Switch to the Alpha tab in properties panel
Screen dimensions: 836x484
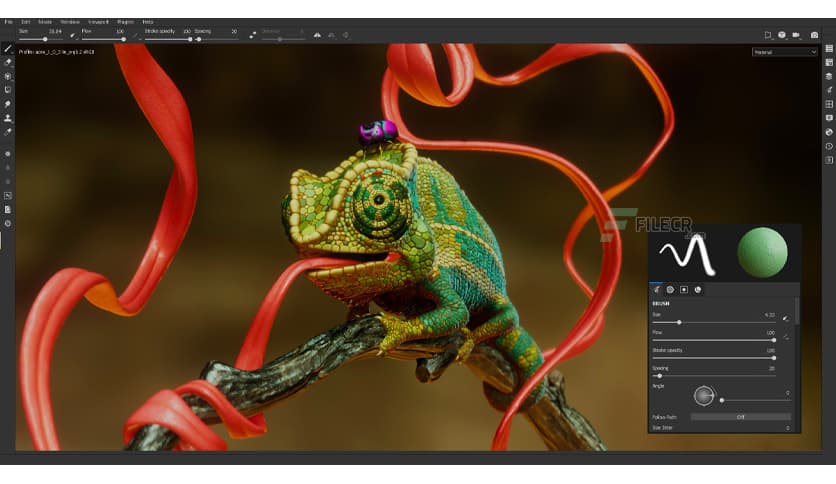click(670, 289)
